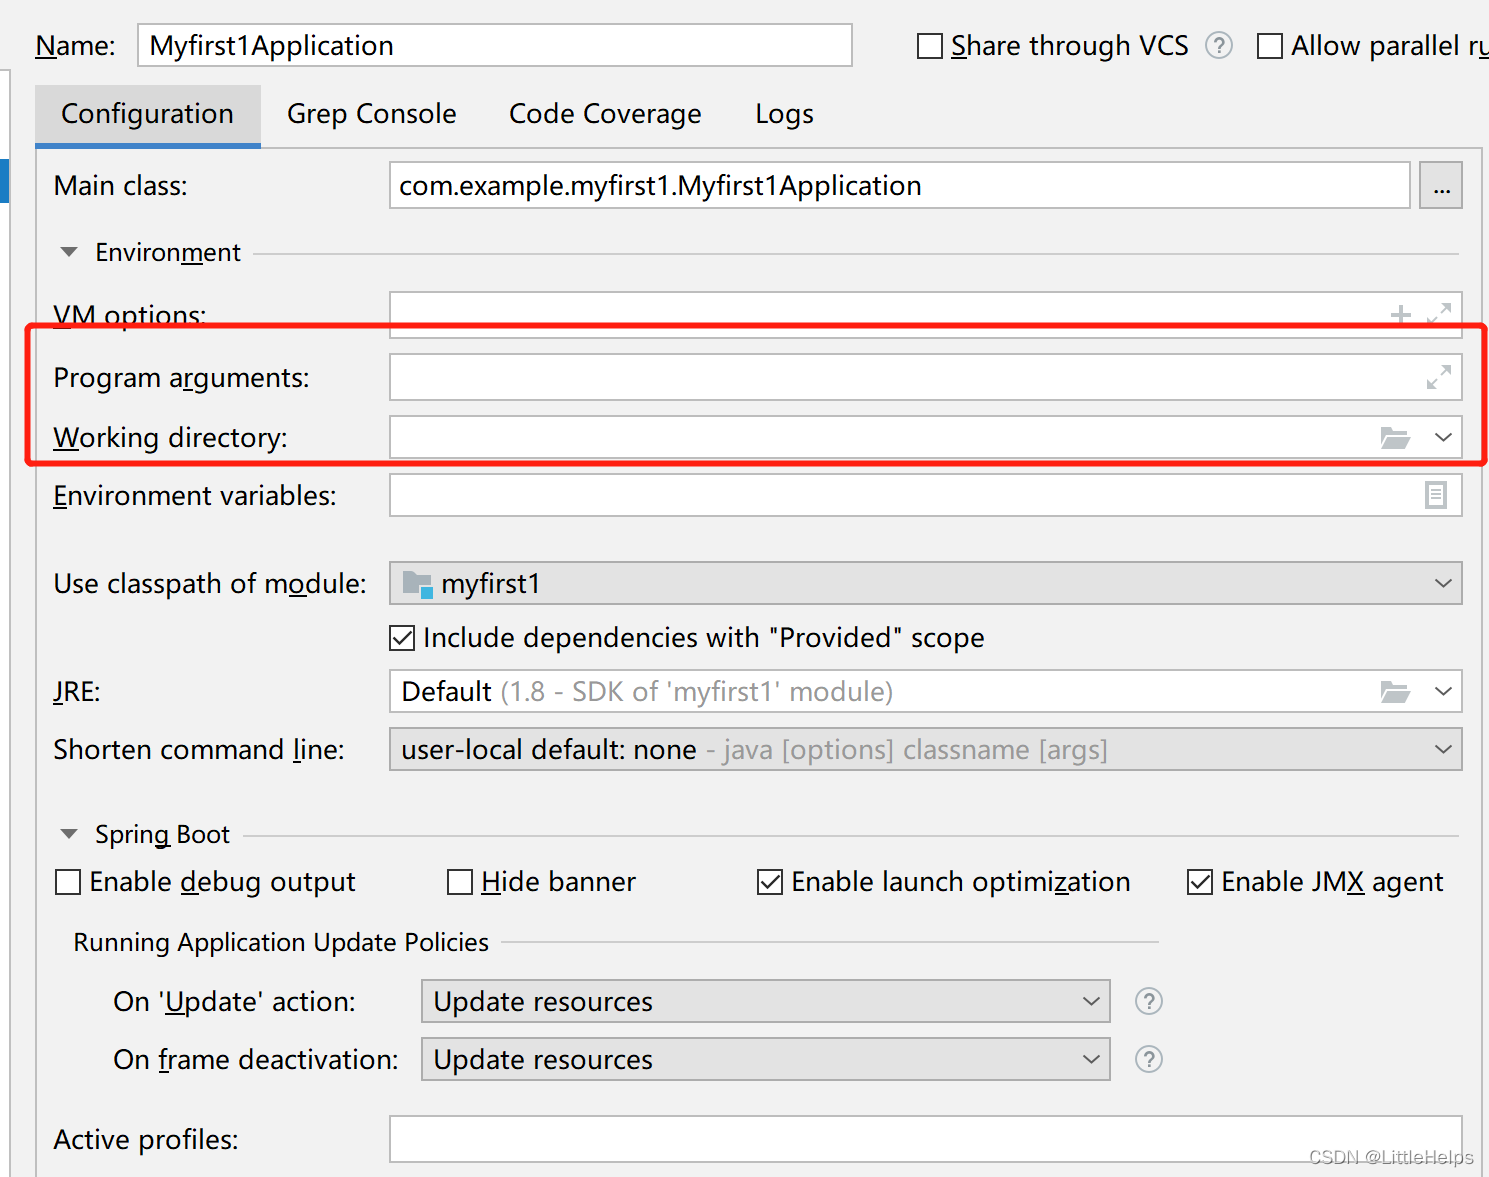
Task: Enable the Hide banner checkbox
Action: tap(460, 882)
